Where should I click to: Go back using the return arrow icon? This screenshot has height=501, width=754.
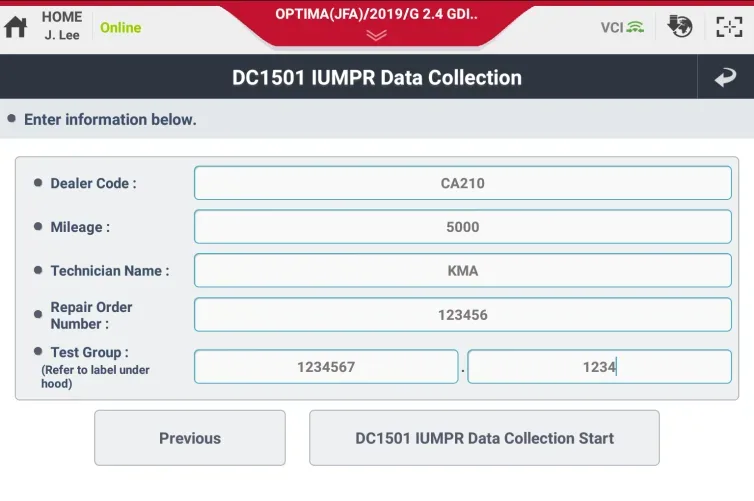click(x=725, y=77)
